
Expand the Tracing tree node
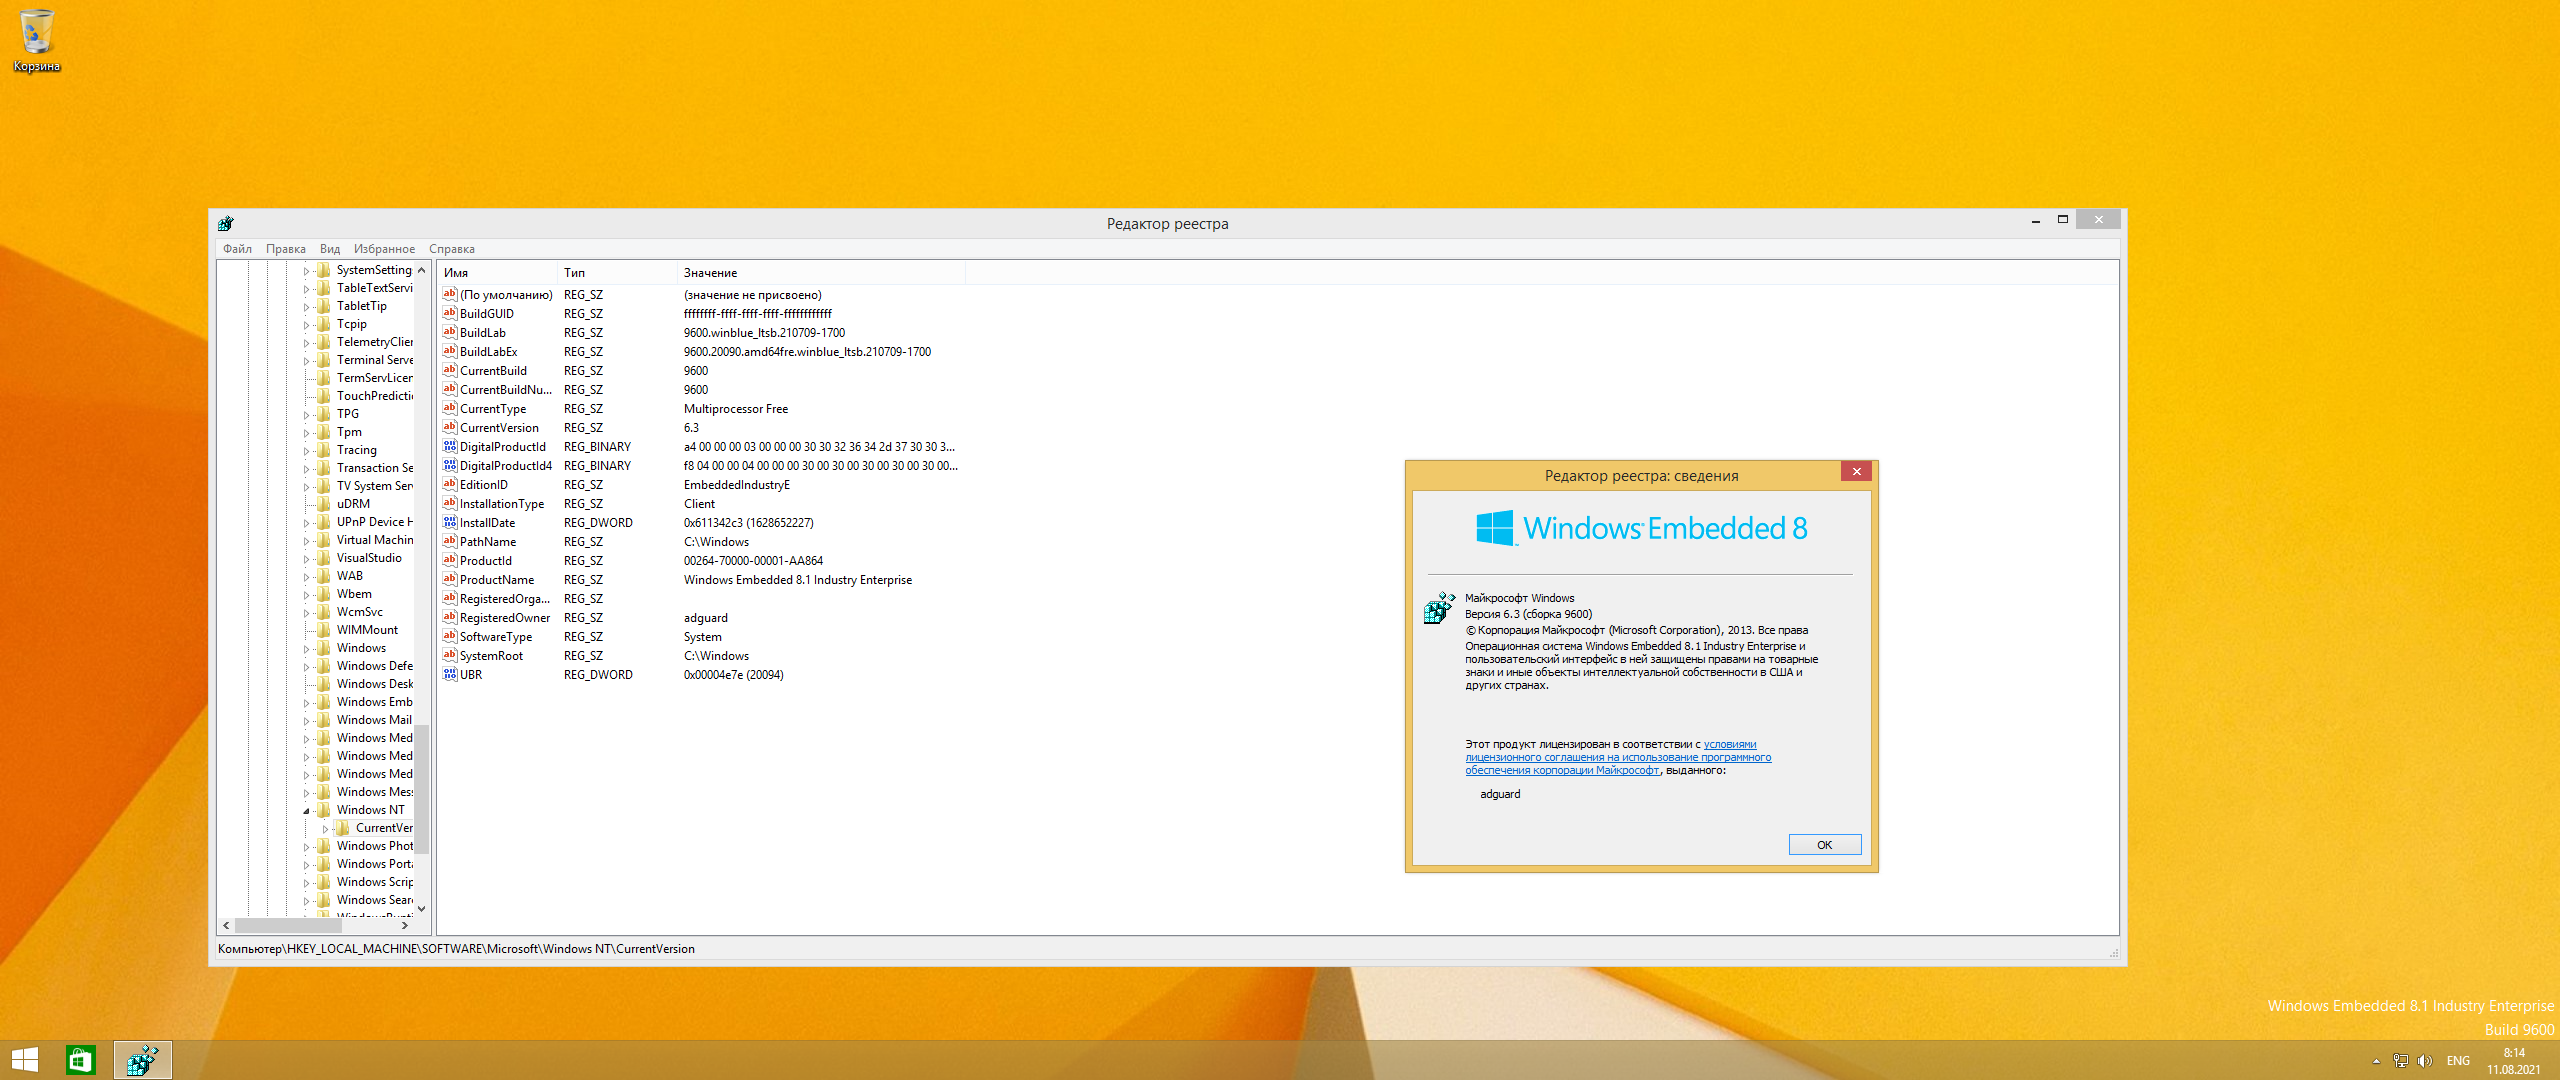click(306, 451)
